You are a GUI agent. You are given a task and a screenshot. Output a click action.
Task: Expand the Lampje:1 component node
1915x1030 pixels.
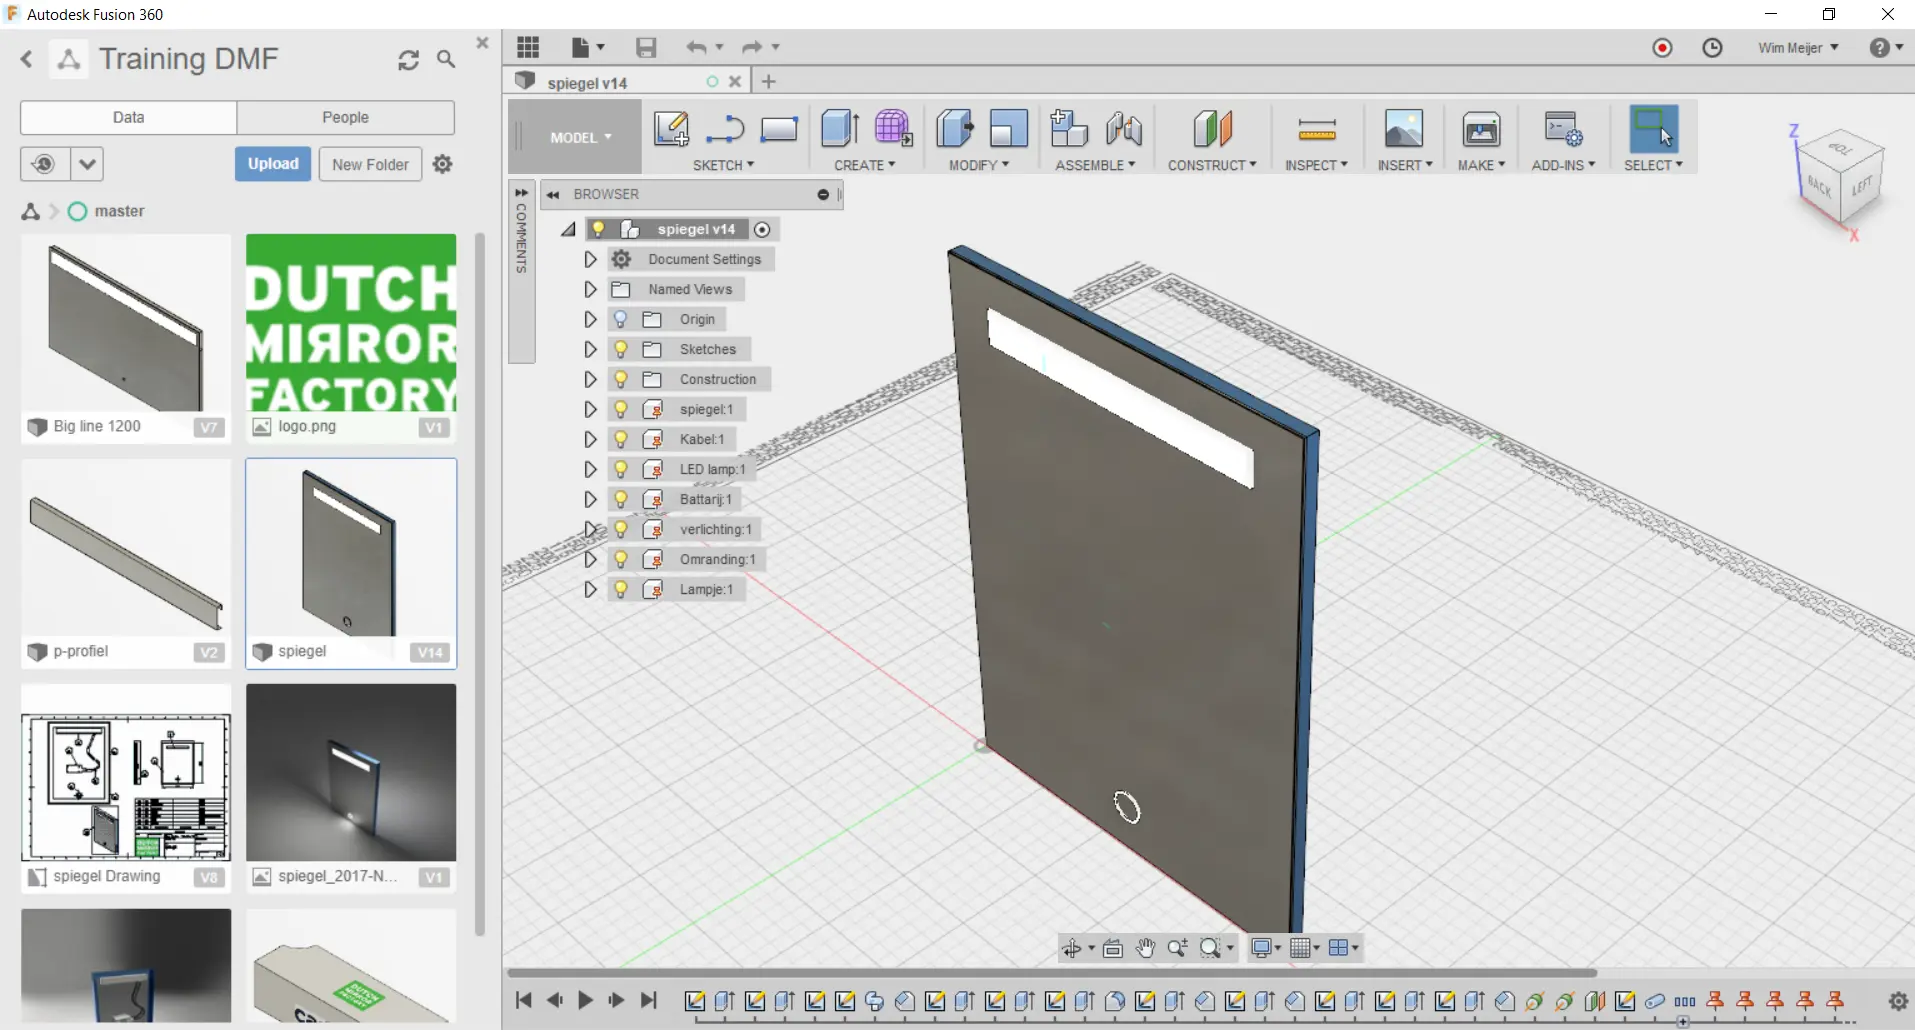point(590,589)
